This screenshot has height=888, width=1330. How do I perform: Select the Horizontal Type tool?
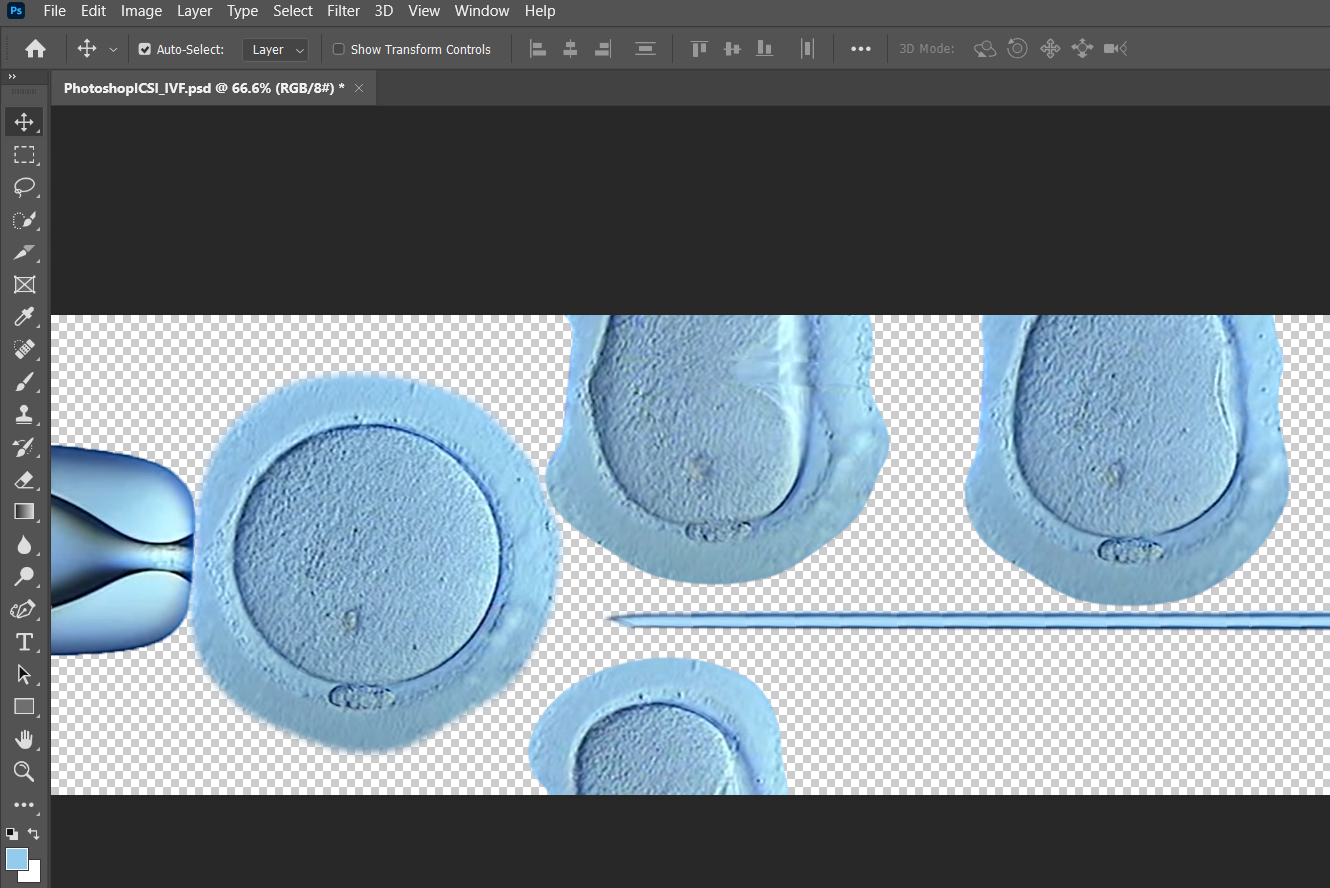pos(24,642)
